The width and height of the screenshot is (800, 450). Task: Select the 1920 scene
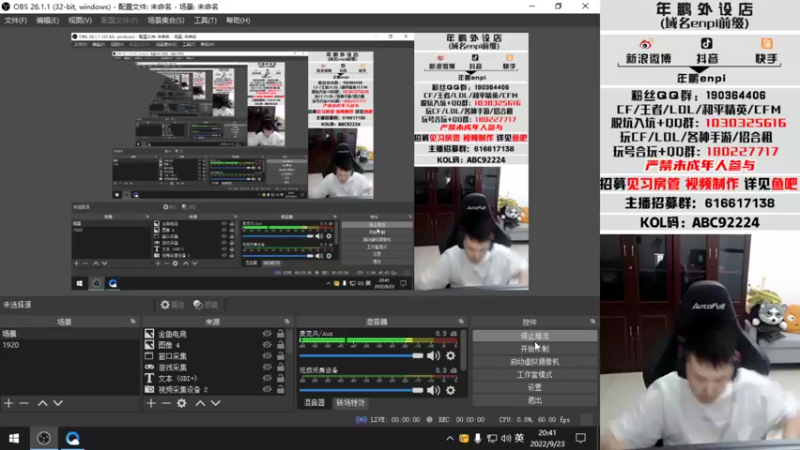click(x=70, y=345)
